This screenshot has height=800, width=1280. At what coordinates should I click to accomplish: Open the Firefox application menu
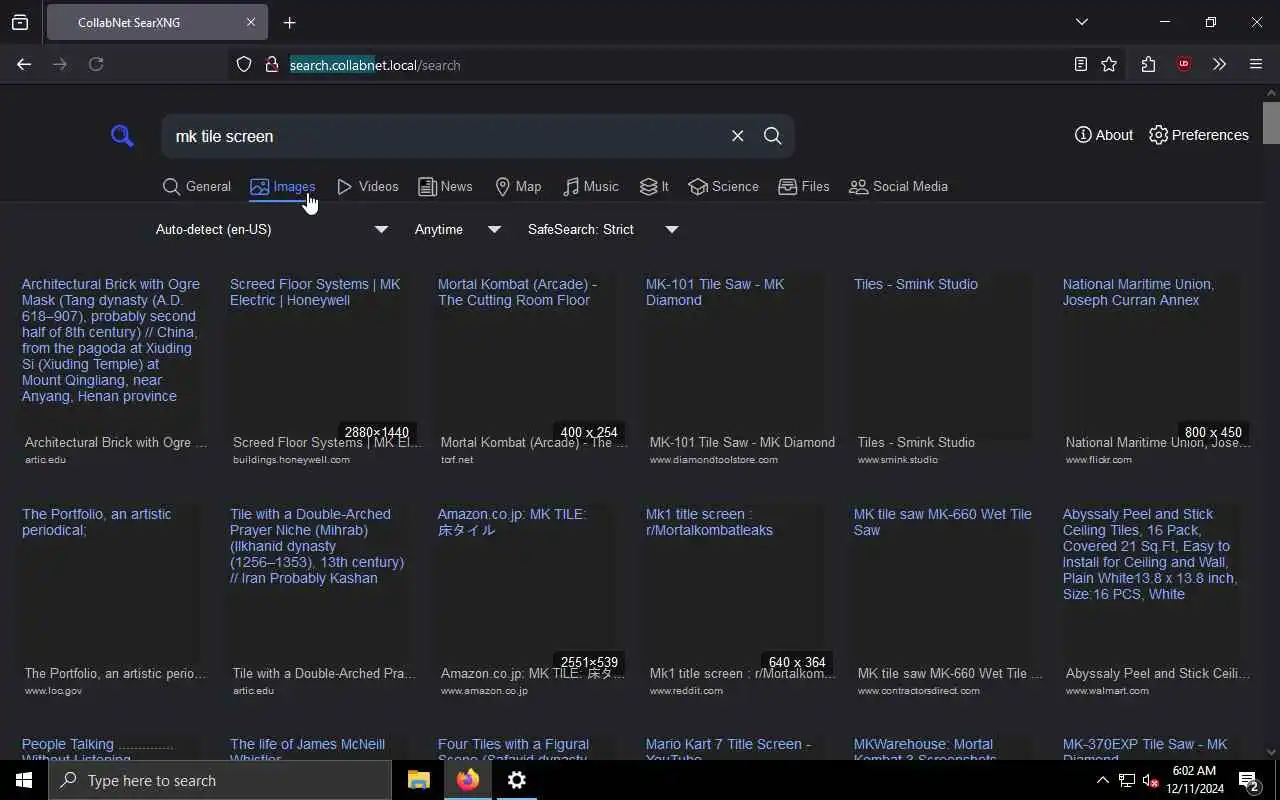tap(1256, 64)
